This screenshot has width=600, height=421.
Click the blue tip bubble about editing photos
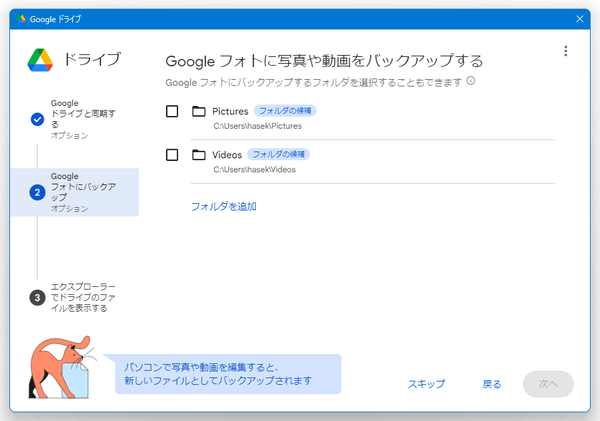tap(228, 374)
